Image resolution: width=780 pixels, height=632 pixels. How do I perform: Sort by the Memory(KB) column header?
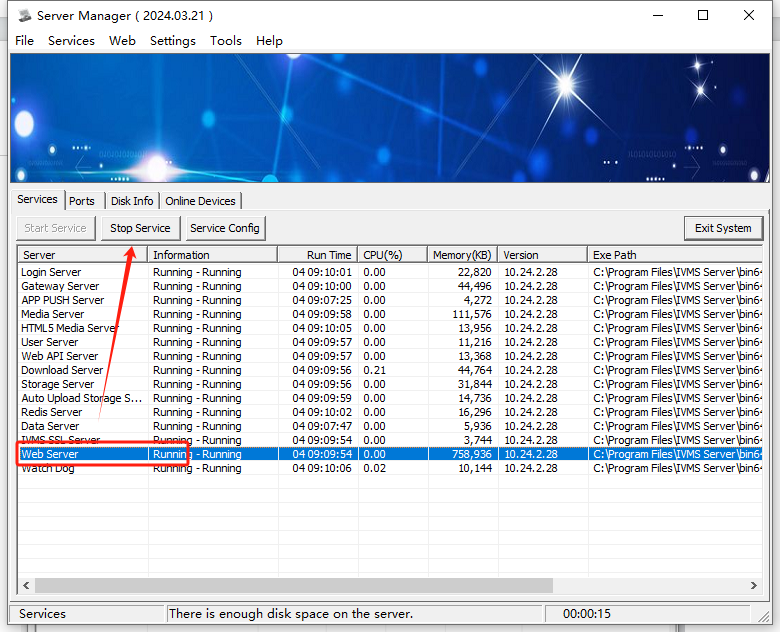pos(463,255)
